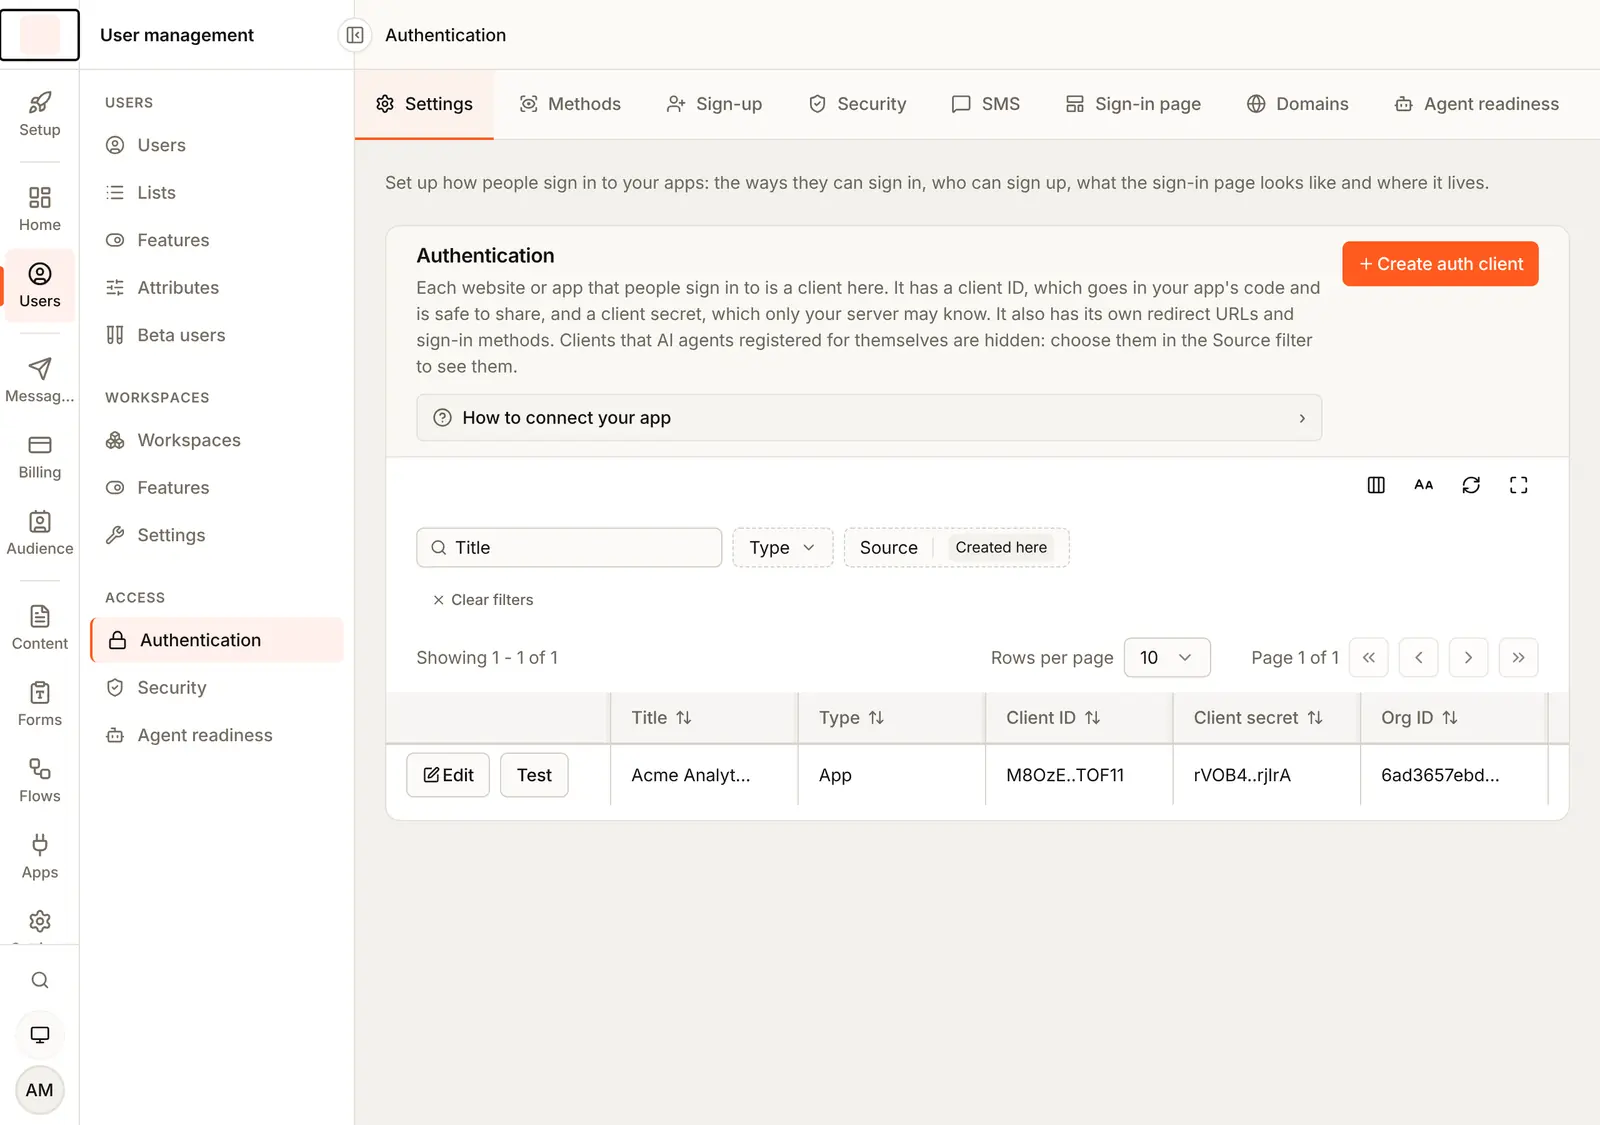Open the Source filter dropdown
This screenshot has width=1600, height=1125.
tap(957, 548)
